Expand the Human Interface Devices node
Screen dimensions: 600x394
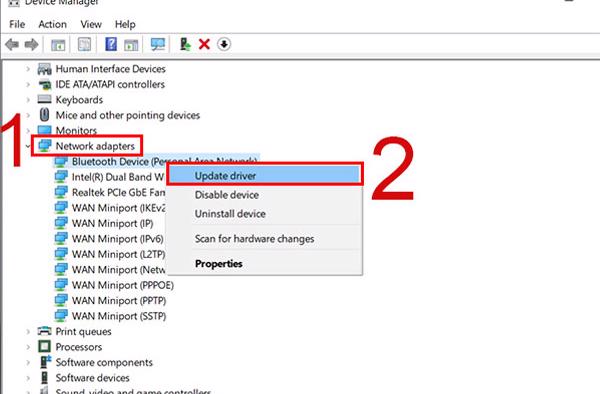[x=28, y=69]
